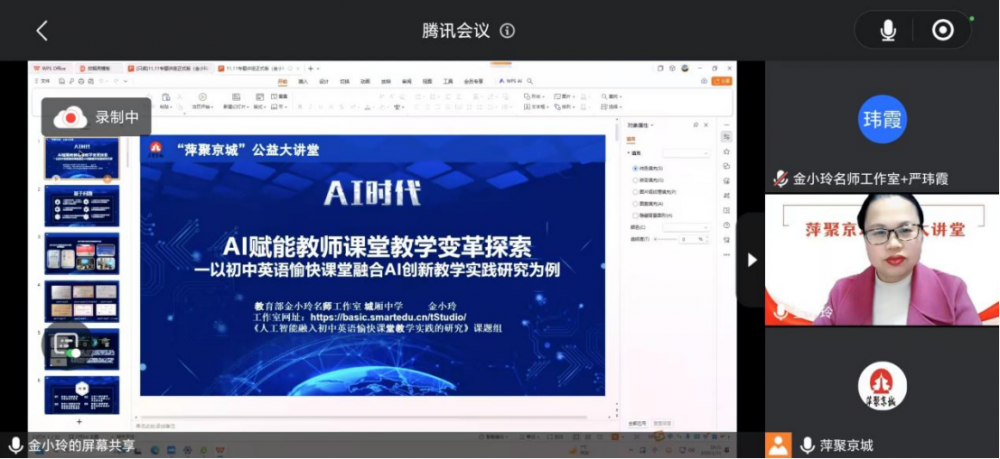Screen dimensions: 1000x459
Task: Open a new WPS tab with plus
Action: pyautogui.click(x=310, y=68)
